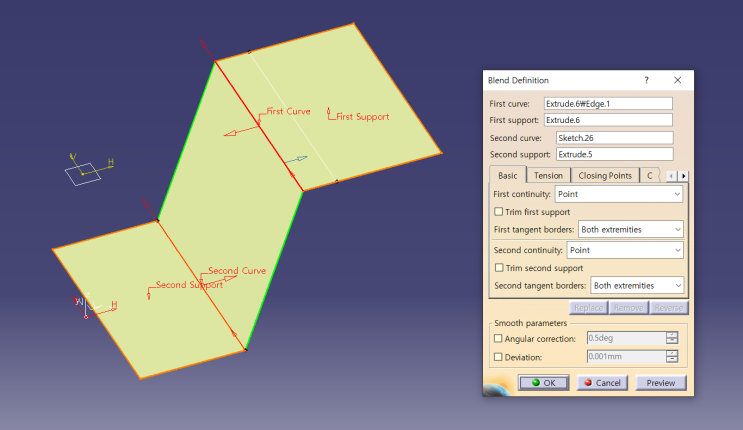Open the Second continuity dropdown
Image resolution: width=743 pixels, height=430 pixels.
625,250
